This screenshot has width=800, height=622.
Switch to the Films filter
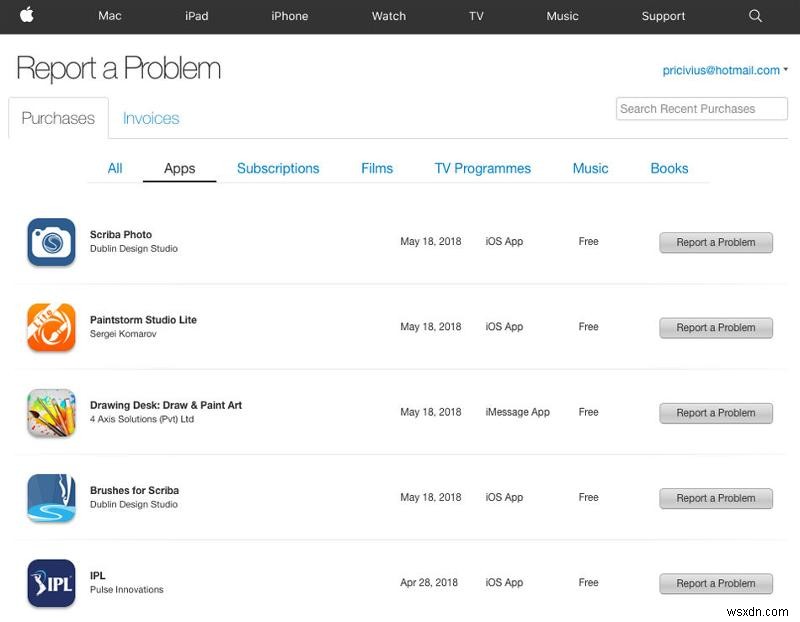tap(377, 168)
